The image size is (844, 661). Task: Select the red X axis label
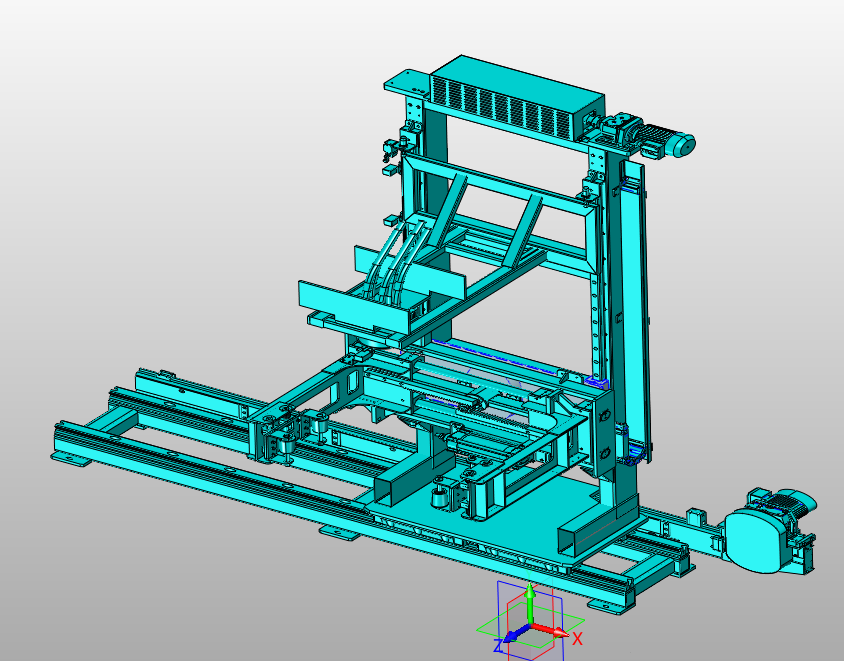578,639
